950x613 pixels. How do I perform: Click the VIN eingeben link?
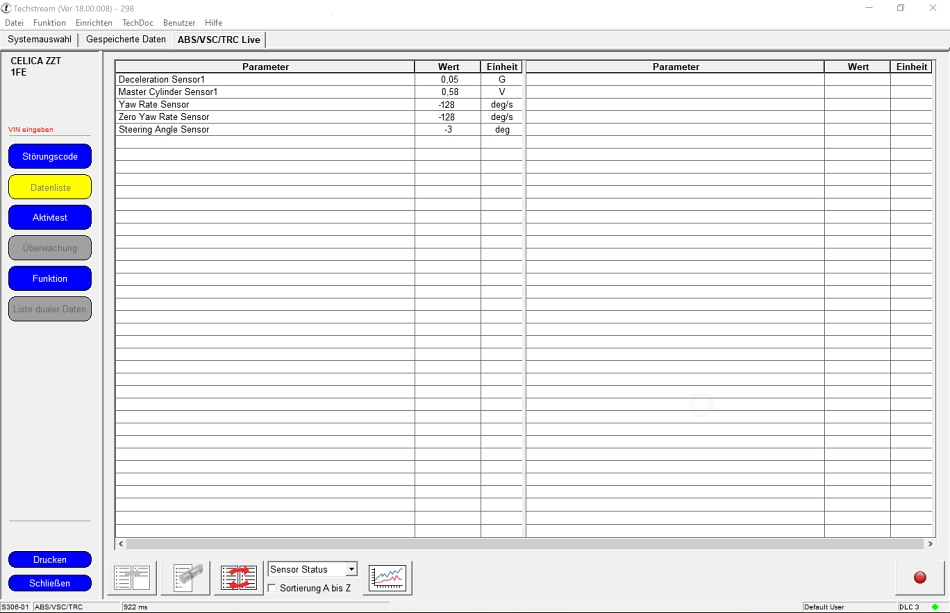coord(31,130)
